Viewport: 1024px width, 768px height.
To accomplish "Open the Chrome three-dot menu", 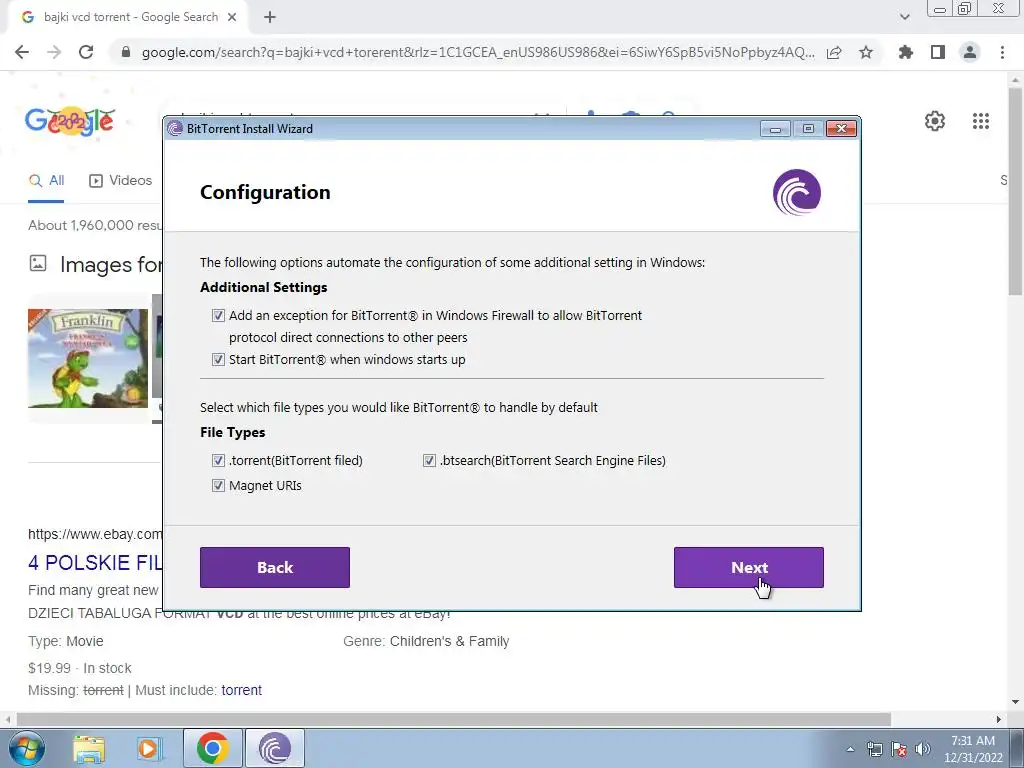I will (x=1002, y=52).
